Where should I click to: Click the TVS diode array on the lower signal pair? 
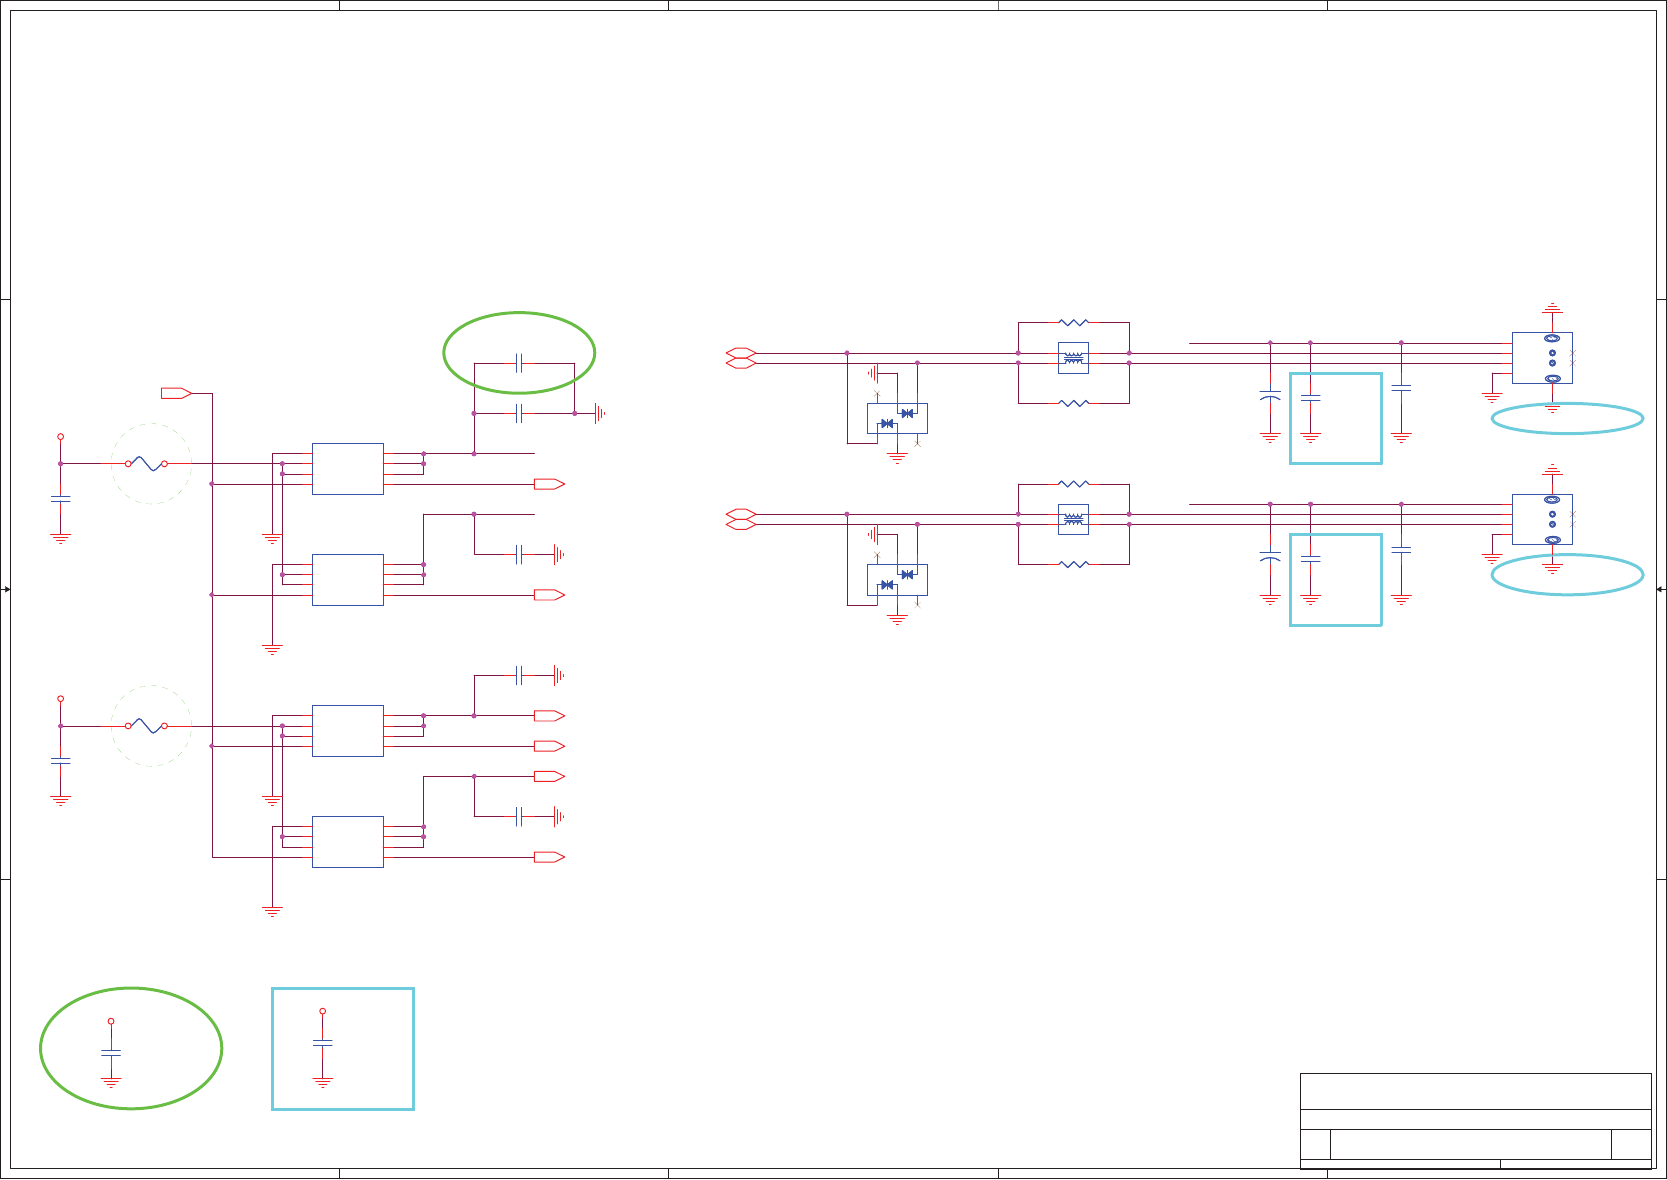(x=897, y=580)
